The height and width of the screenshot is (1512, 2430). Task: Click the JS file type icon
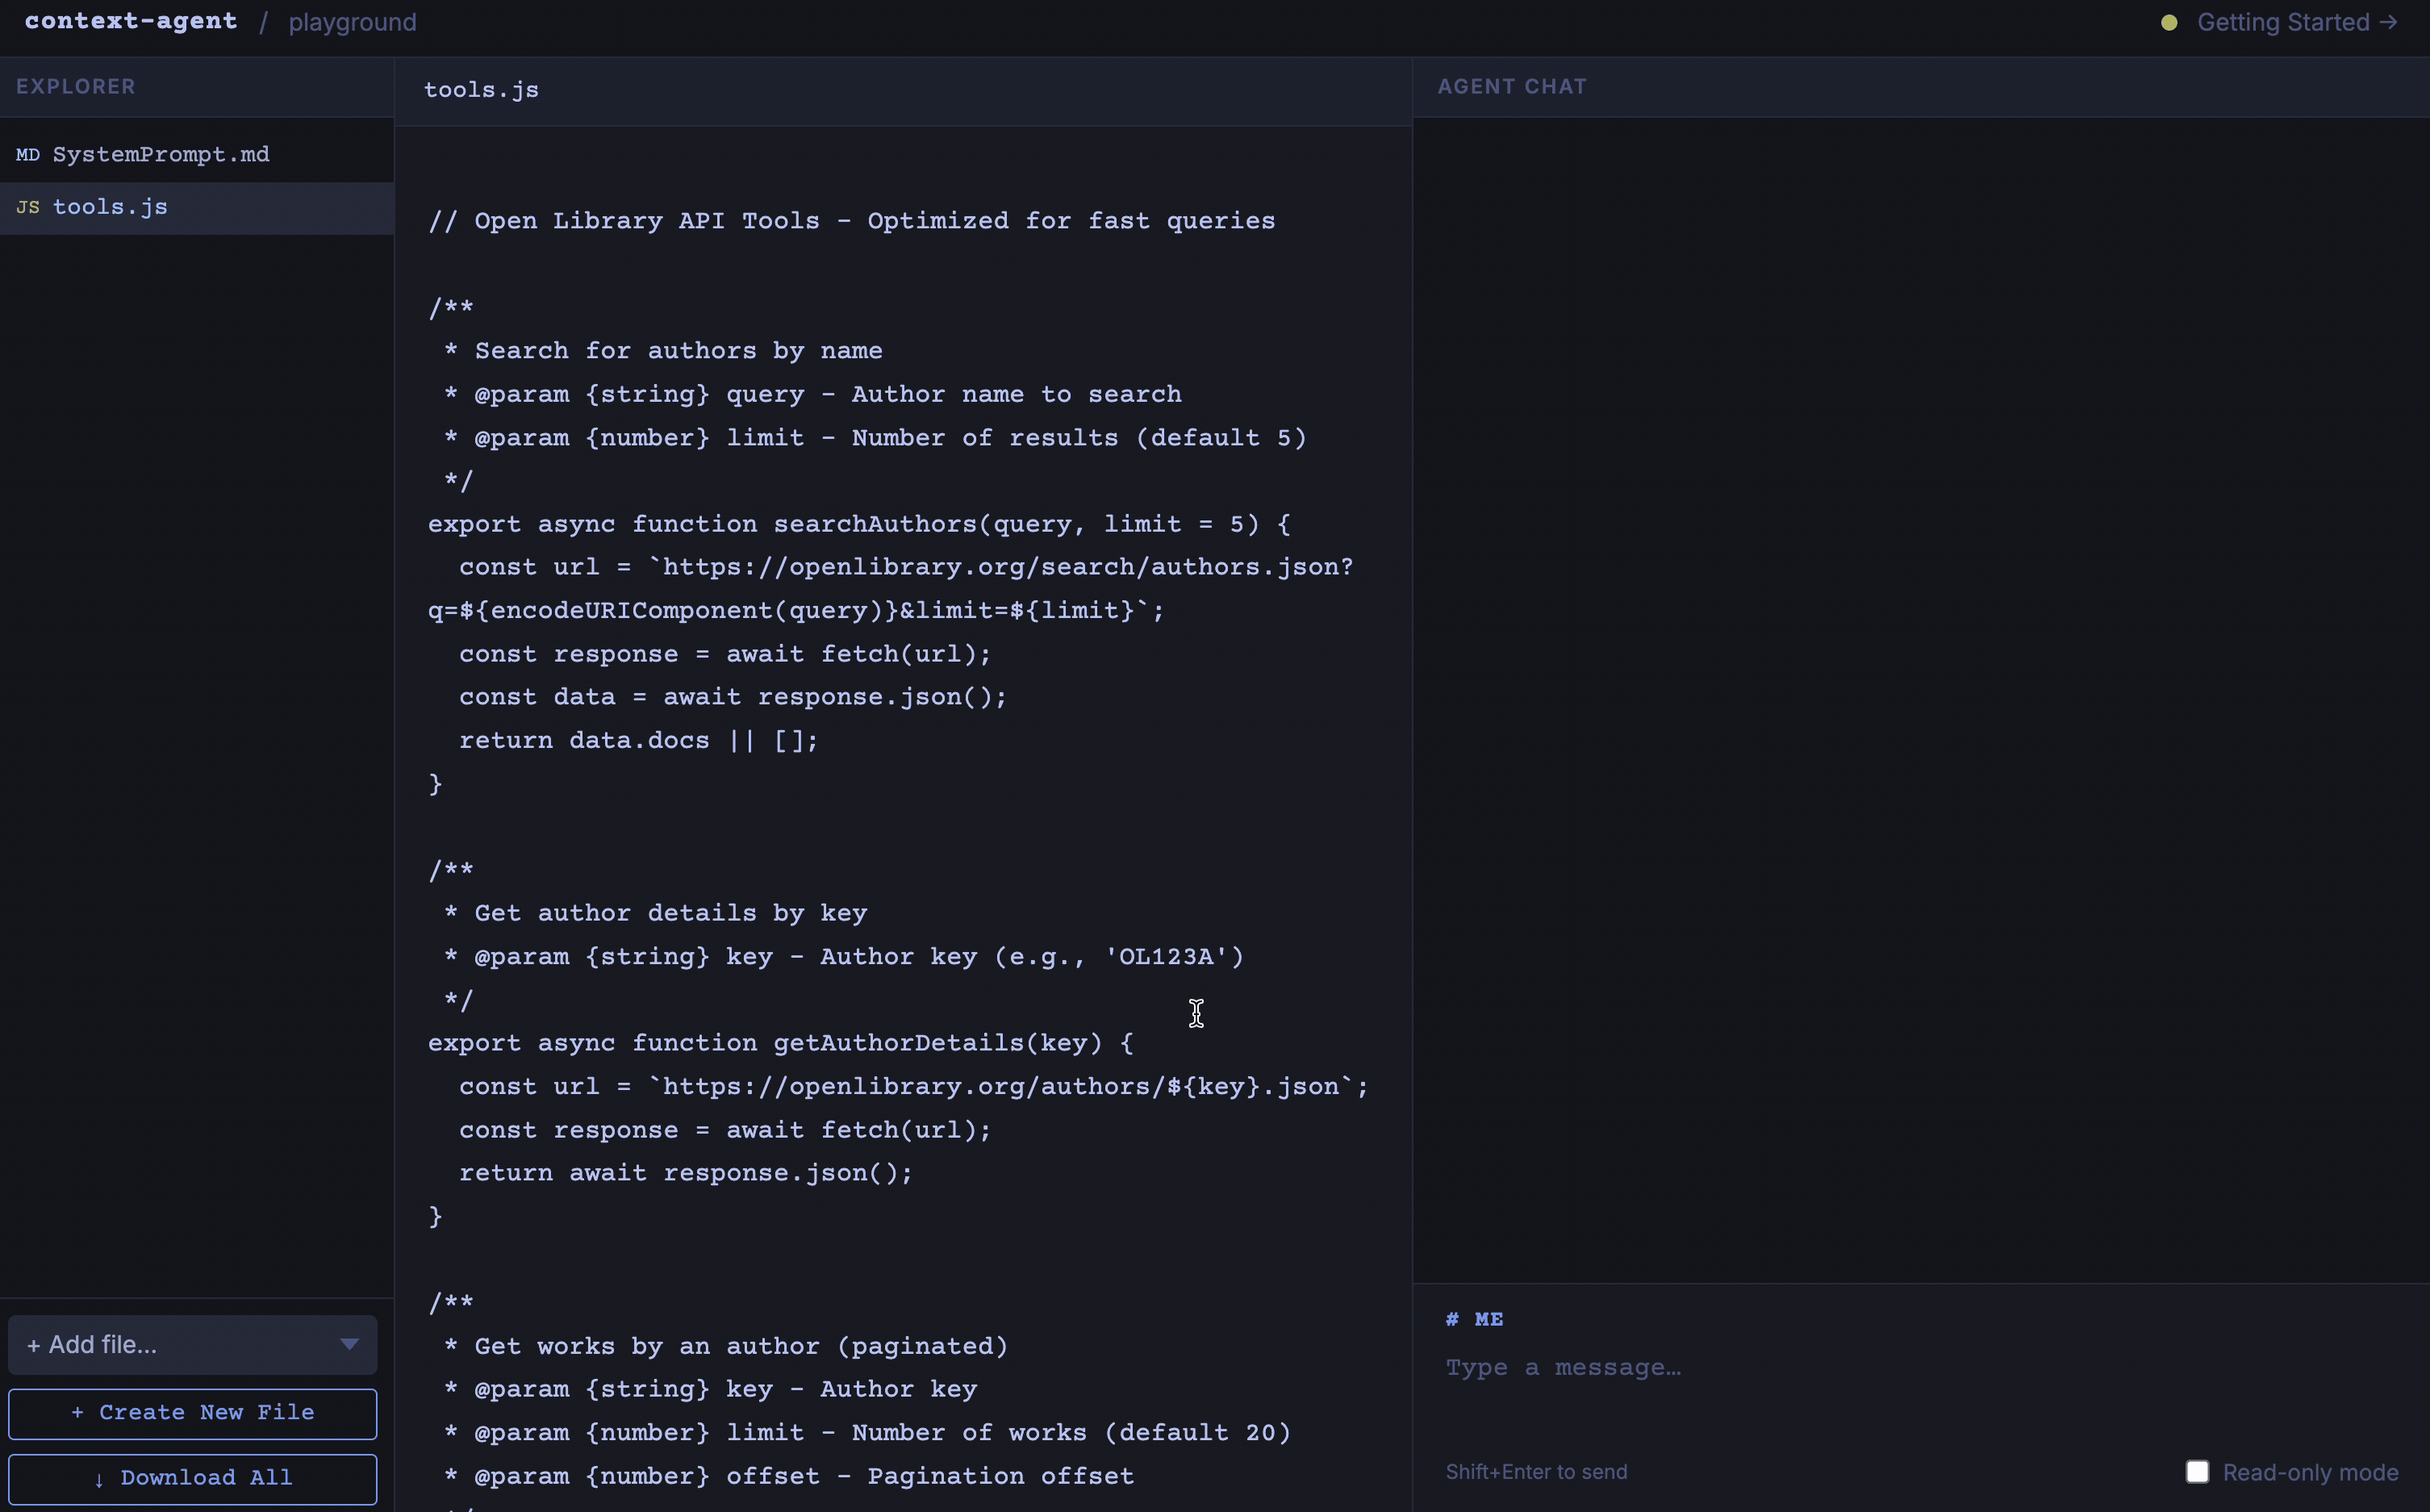[x=28, y=208]
